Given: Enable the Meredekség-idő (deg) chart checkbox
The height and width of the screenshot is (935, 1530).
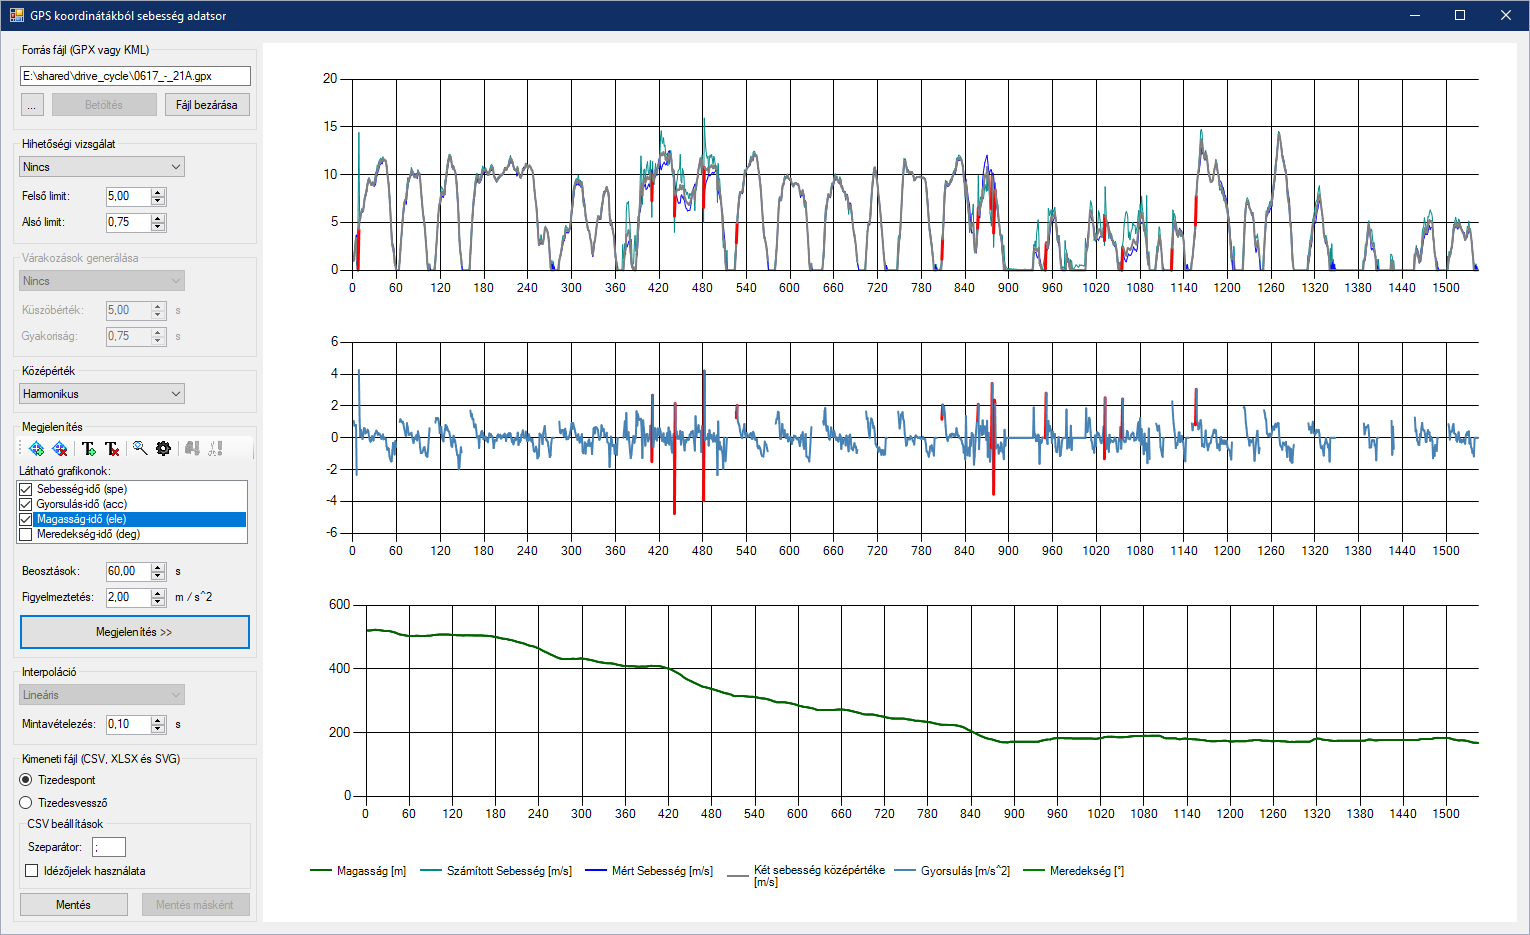Looking at the screenshot, I should [x=26, y=534].
